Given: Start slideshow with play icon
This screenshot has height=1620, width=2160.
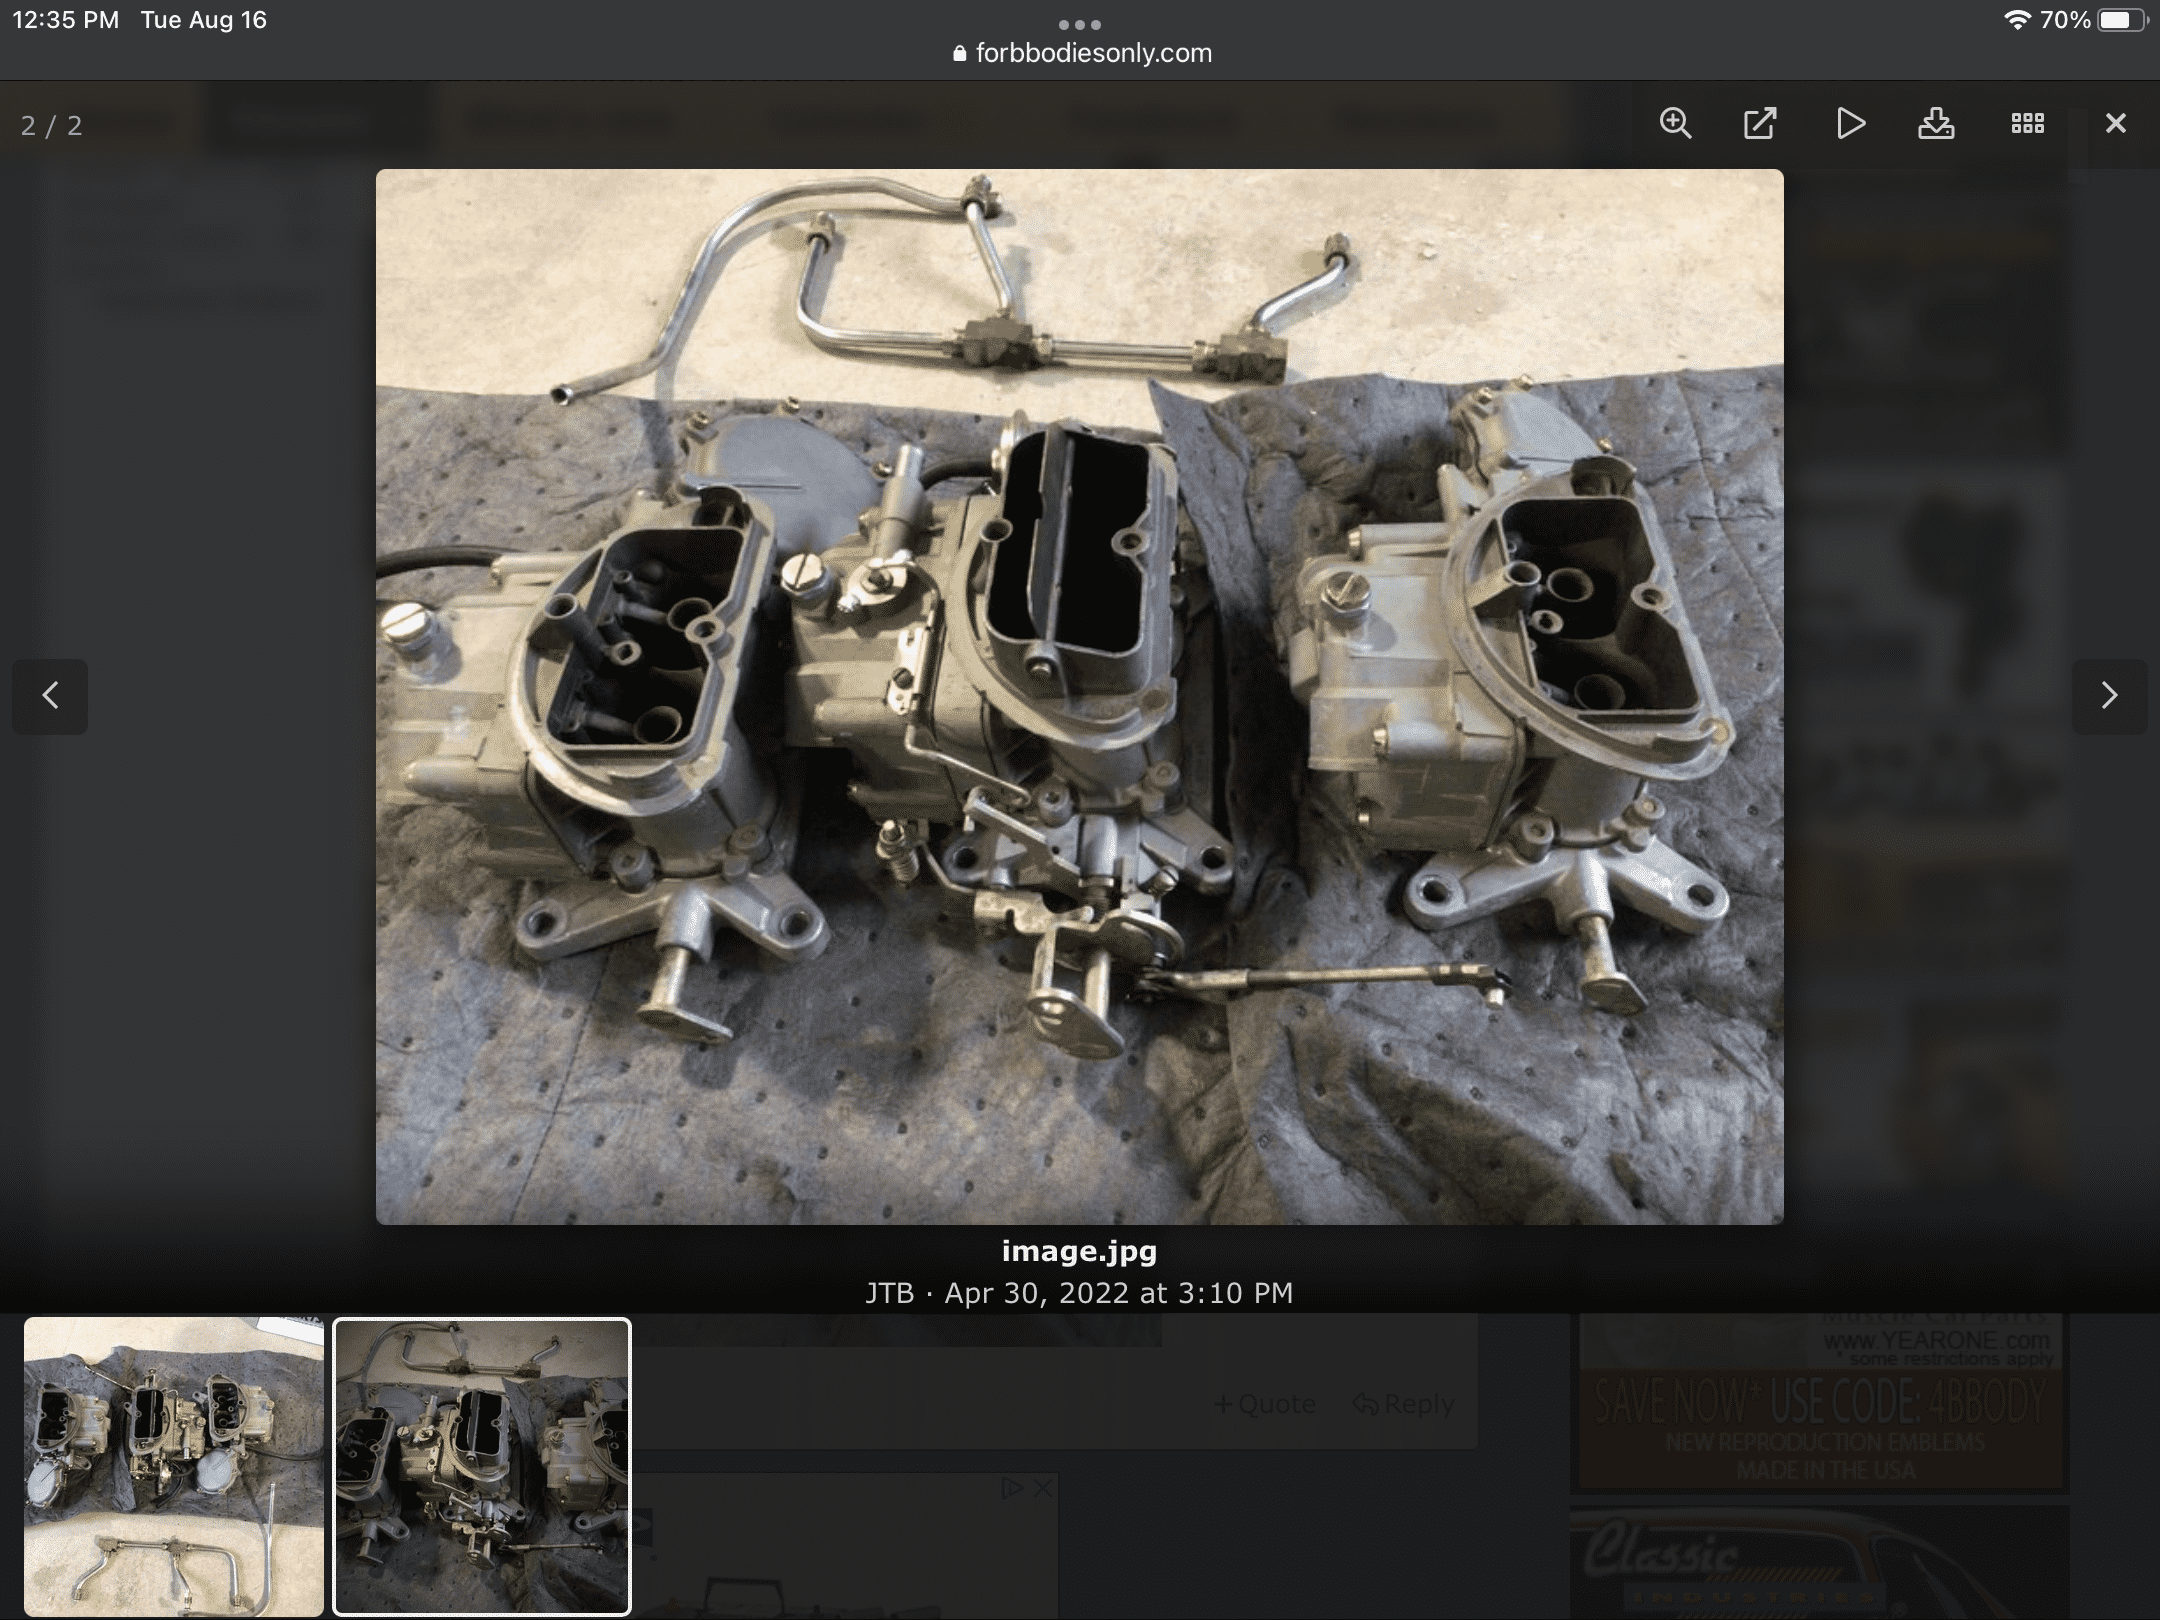Looking at the screenshot, I should point(1850,124).
